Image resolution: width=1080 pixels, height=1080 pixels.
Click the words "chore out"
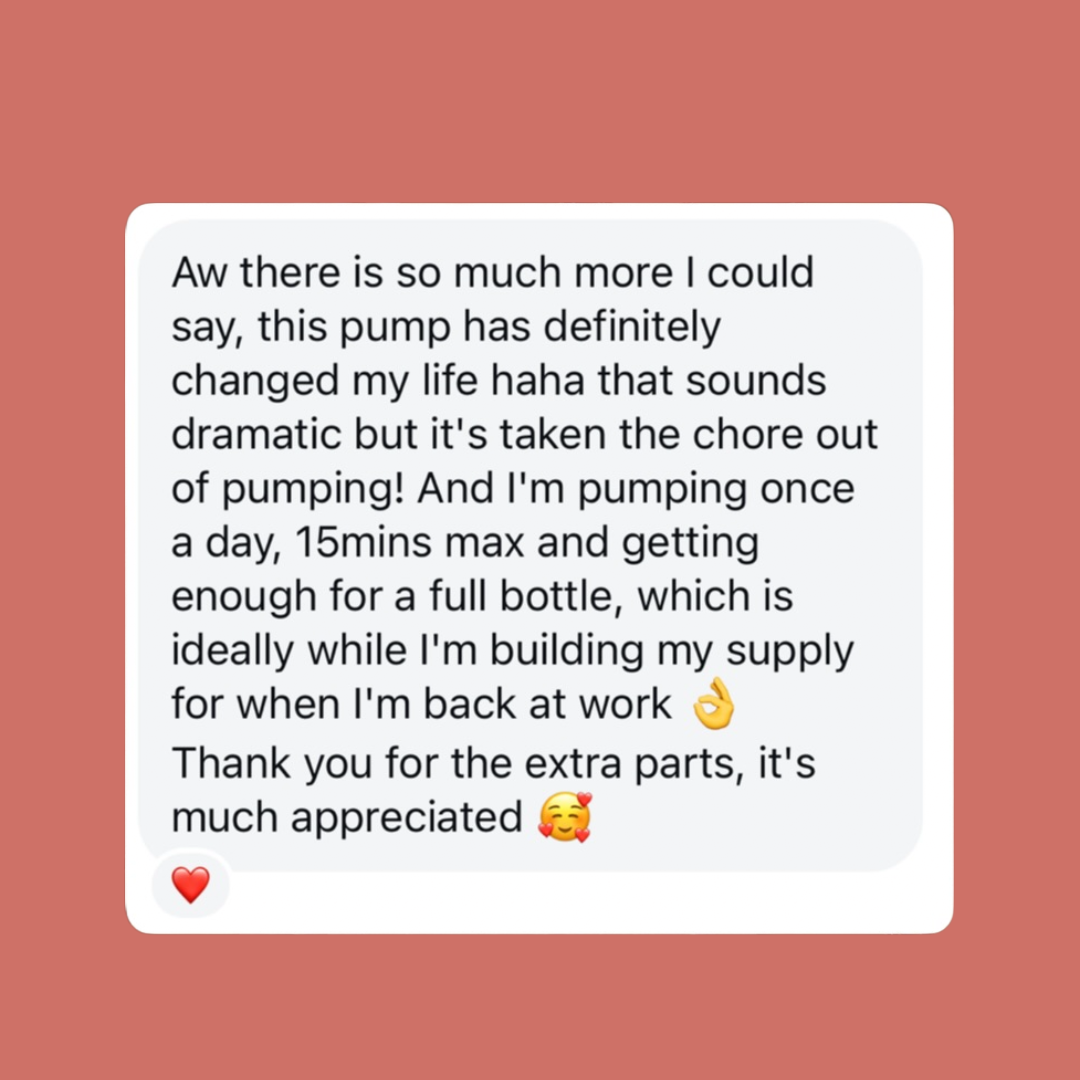coord(785,434)
